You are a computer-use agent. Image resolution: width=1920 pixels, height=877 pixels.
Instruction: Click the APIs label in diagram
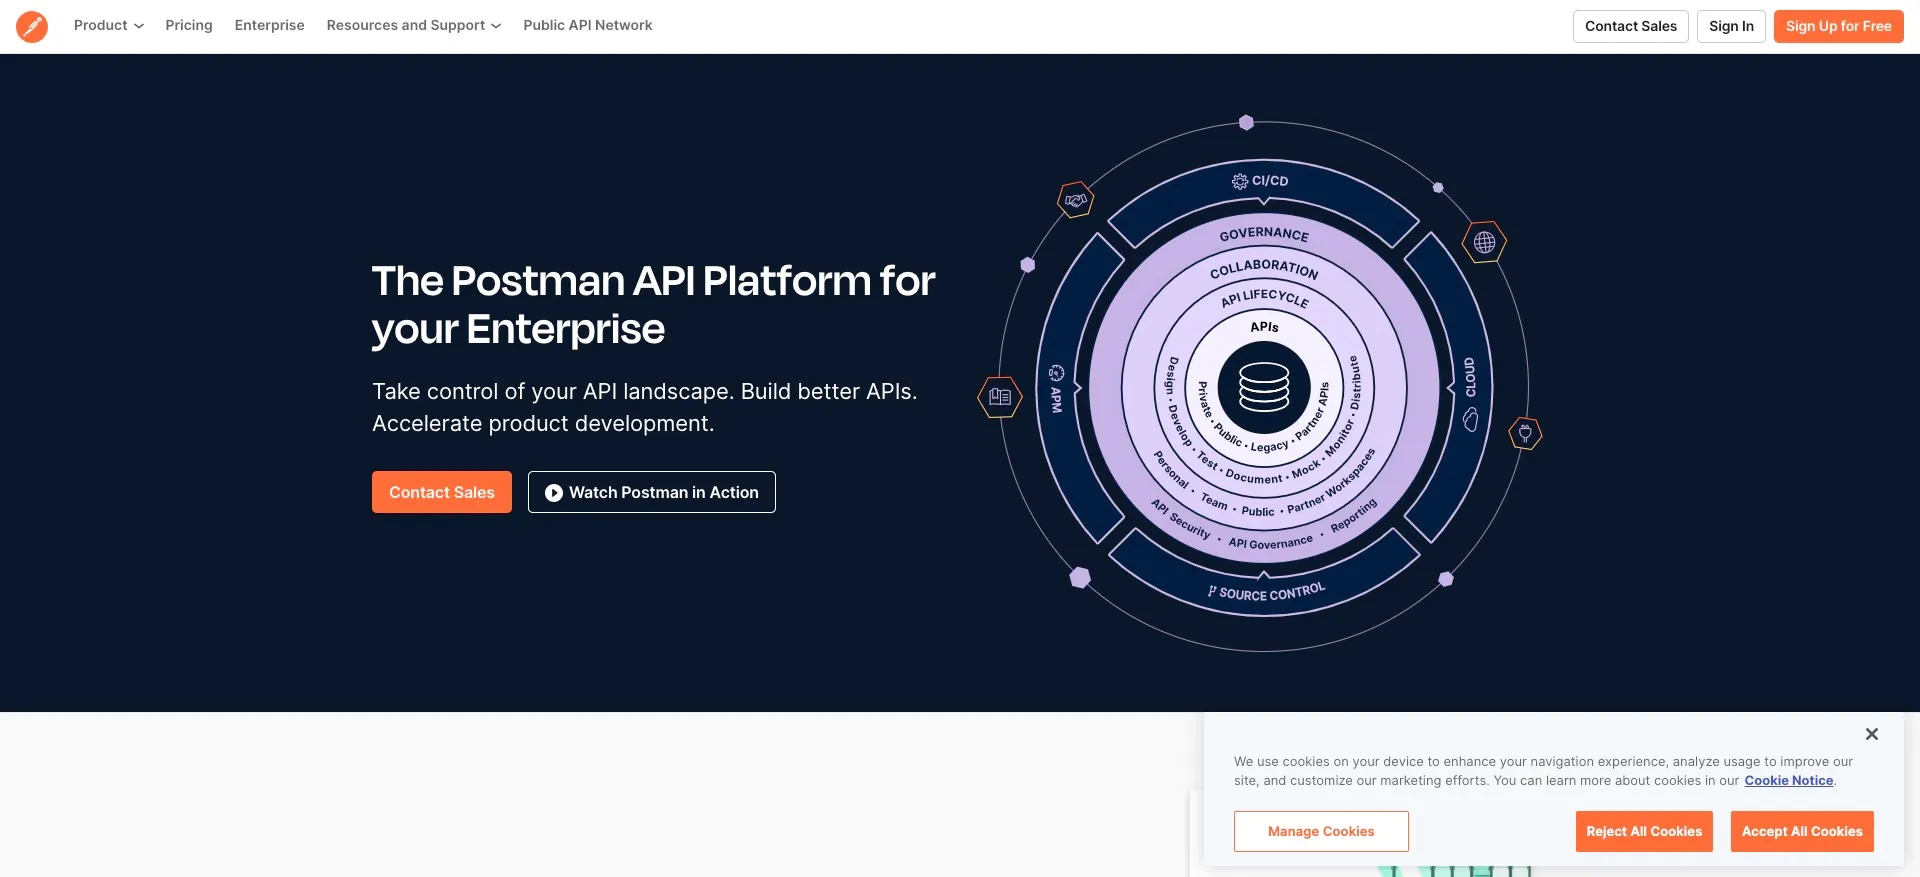click(1264, 327)
